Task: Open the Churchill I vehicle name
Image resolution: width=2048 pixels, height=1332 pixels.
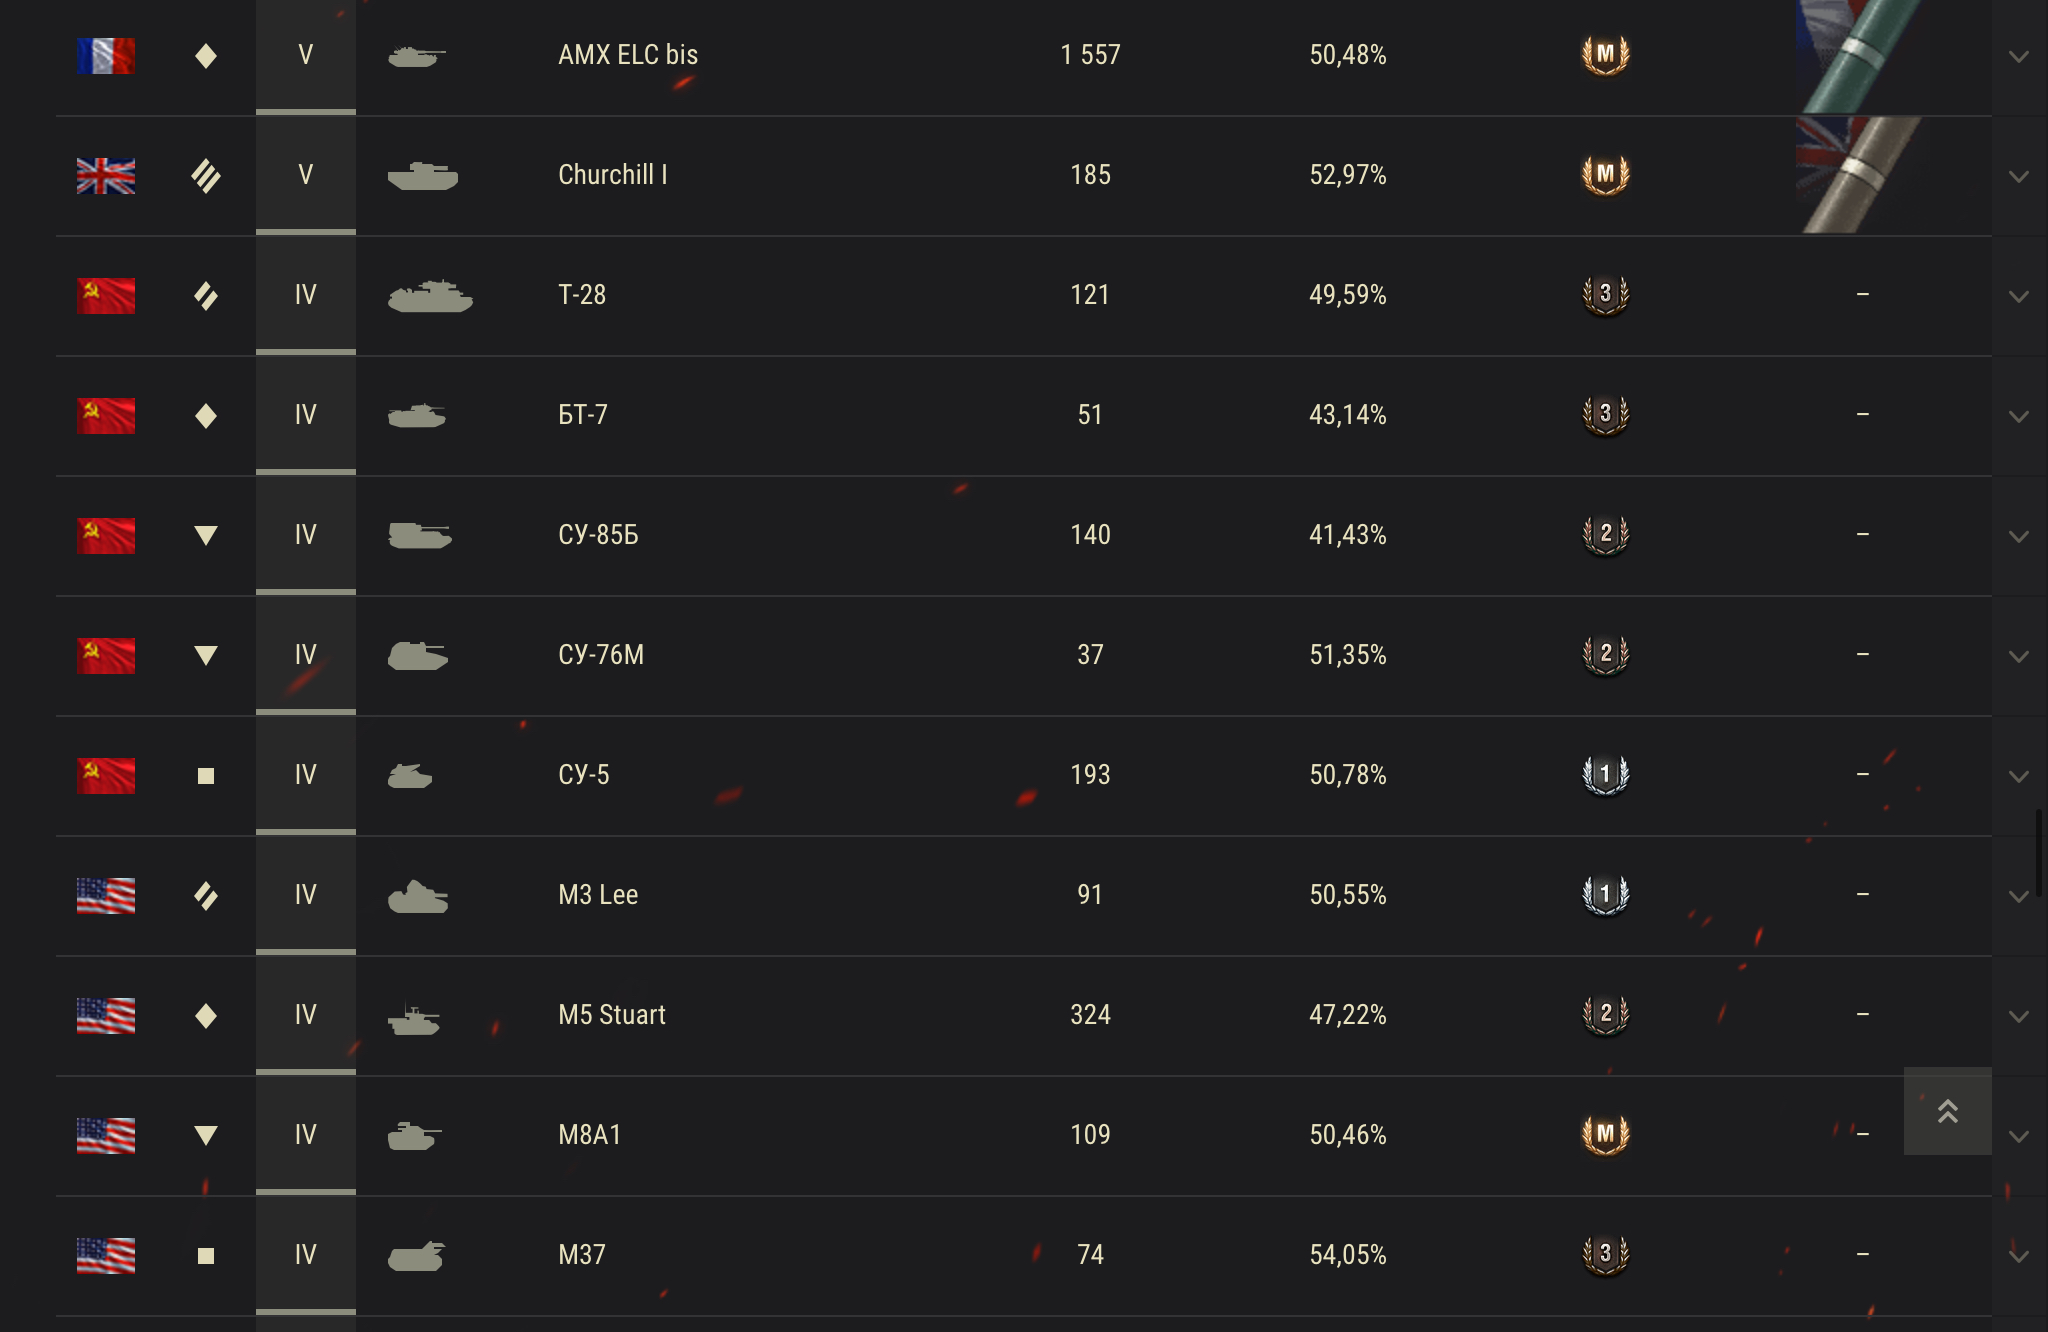Action: coord(612,175)
